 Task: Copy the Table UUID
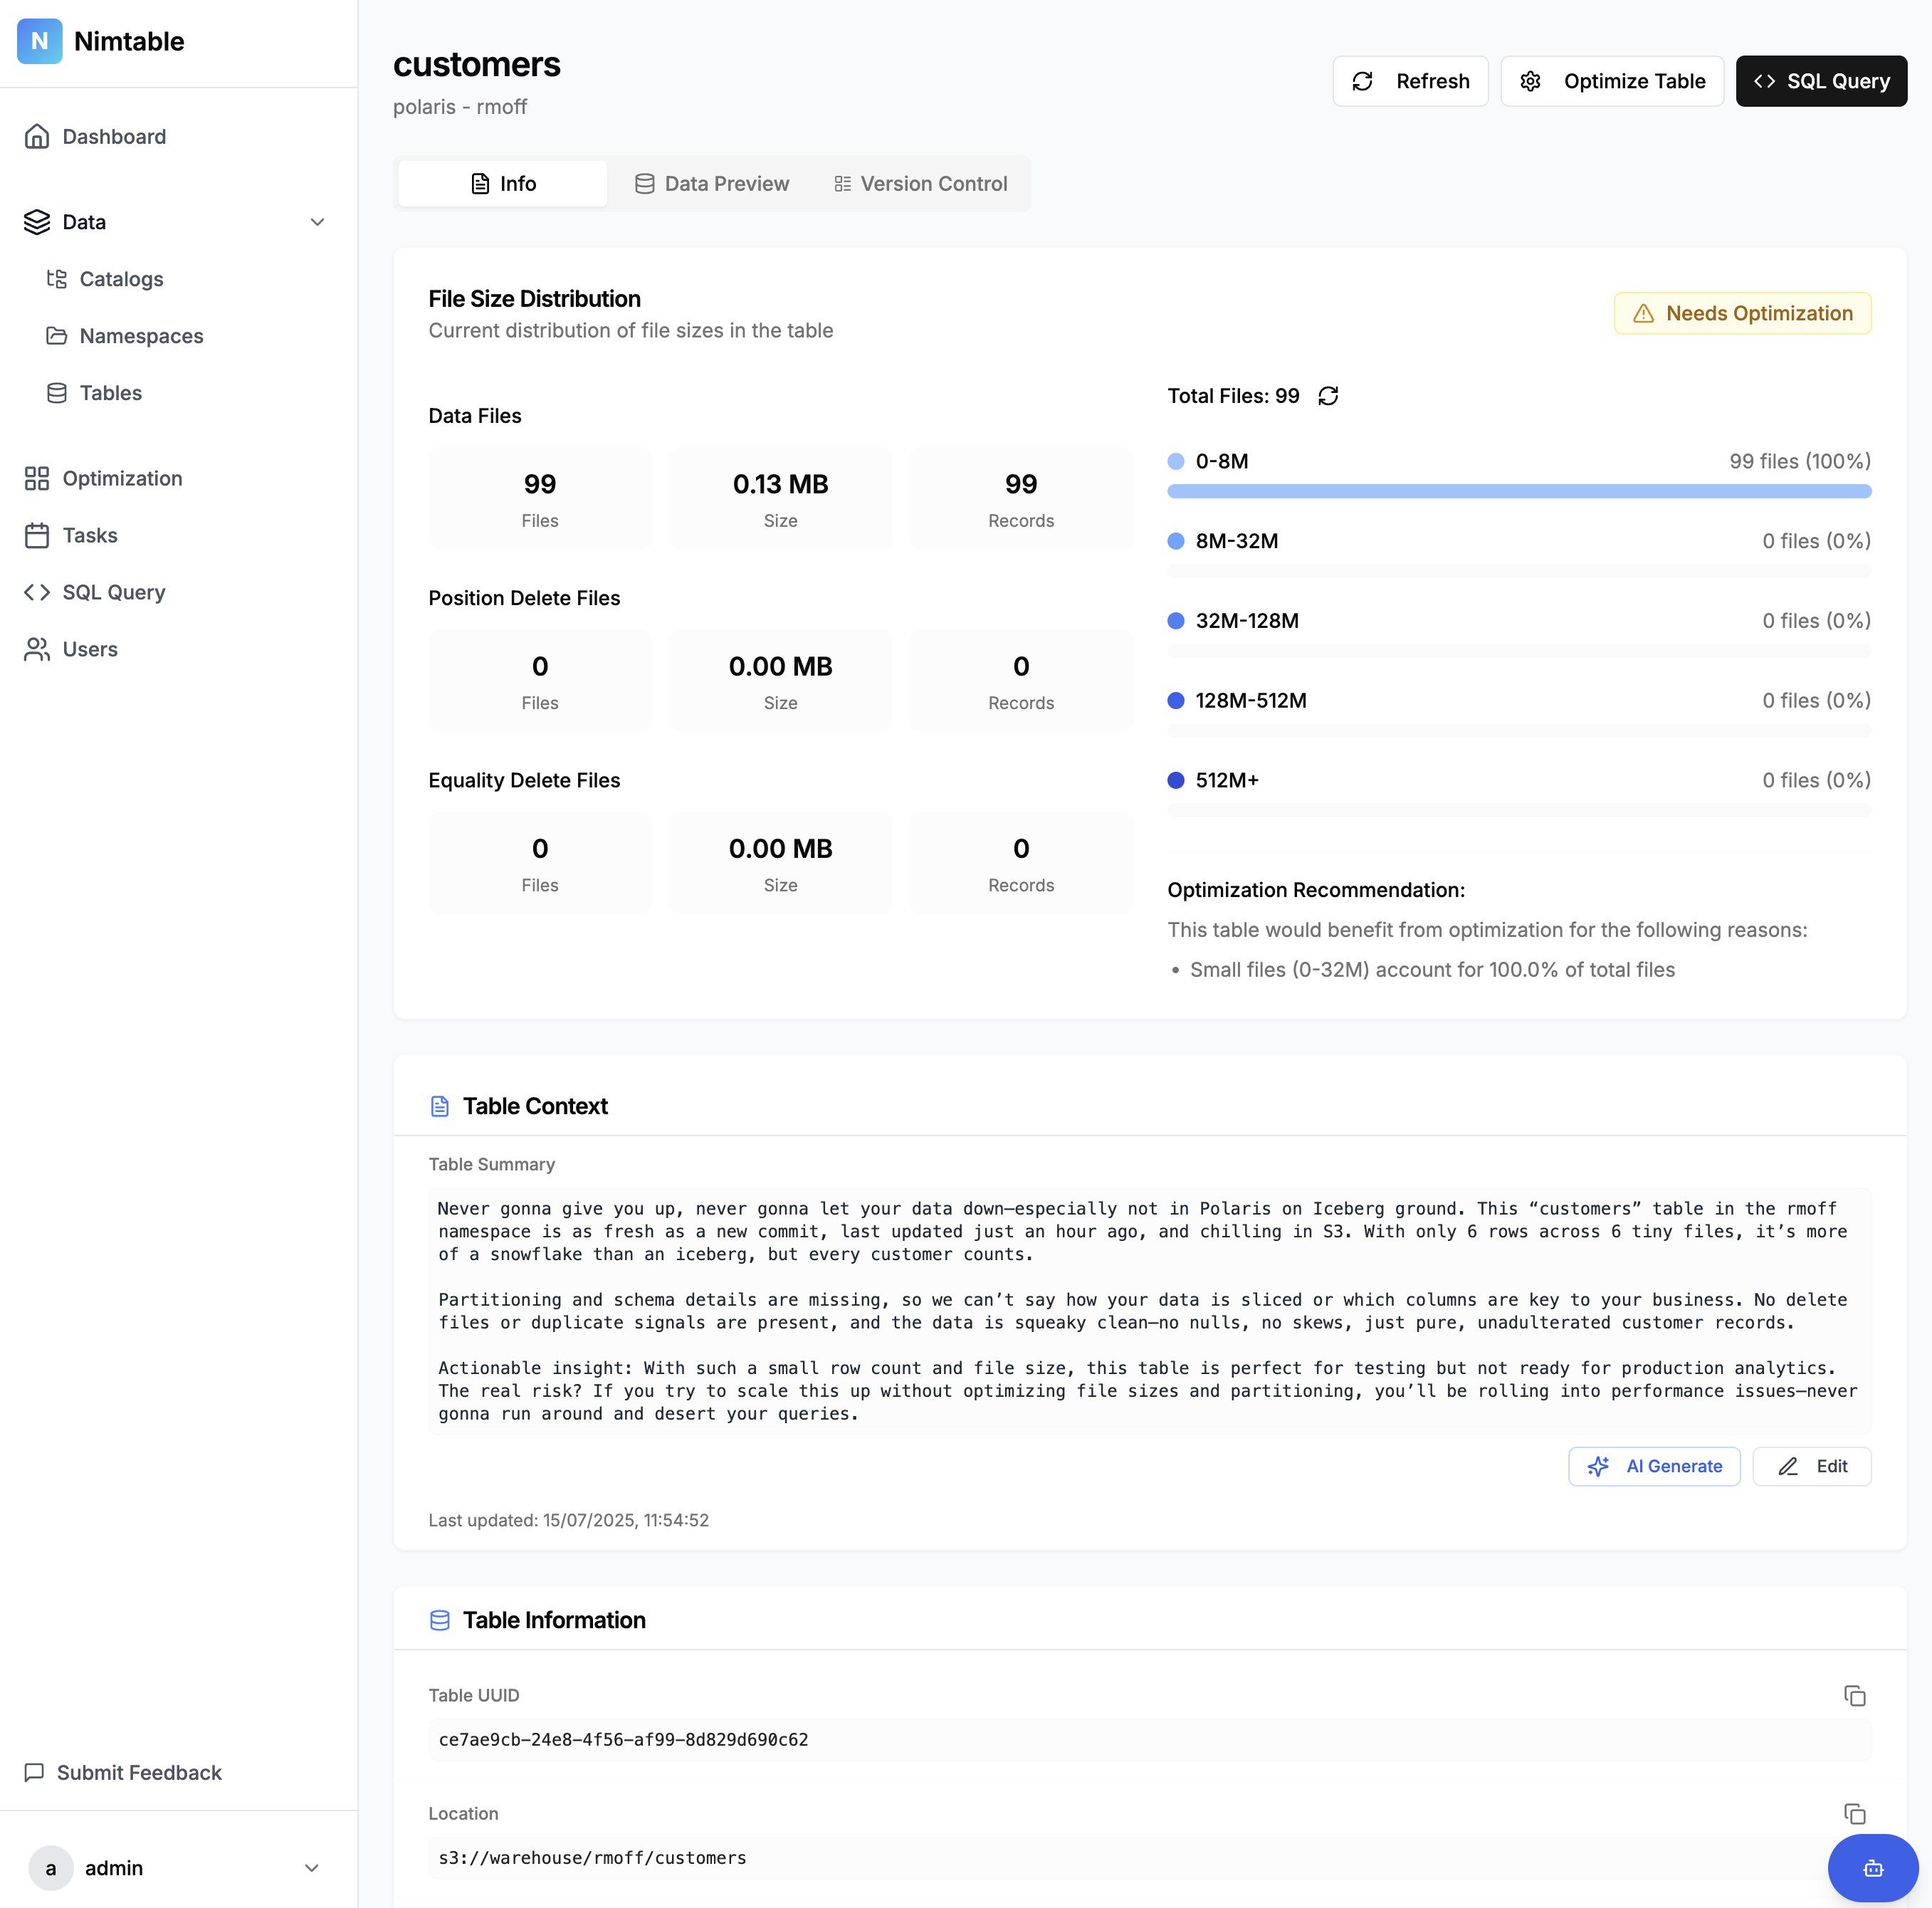[1854, 1696]
